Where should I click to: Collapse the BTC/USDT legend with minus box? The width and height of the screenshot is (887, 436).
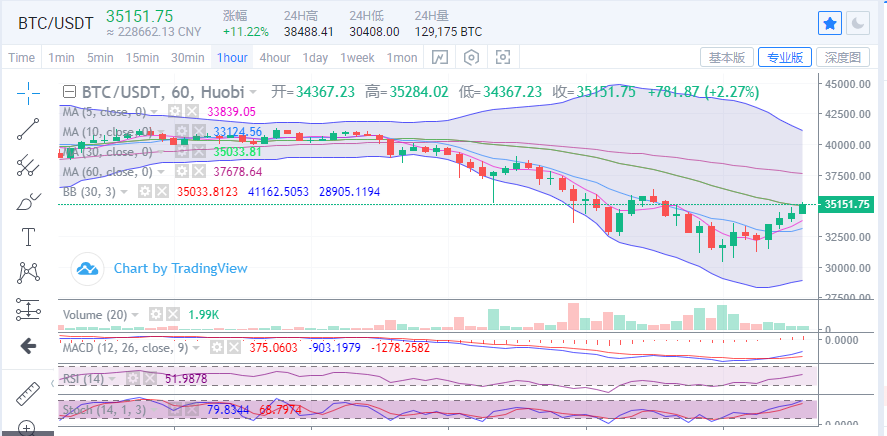[69, 92]
